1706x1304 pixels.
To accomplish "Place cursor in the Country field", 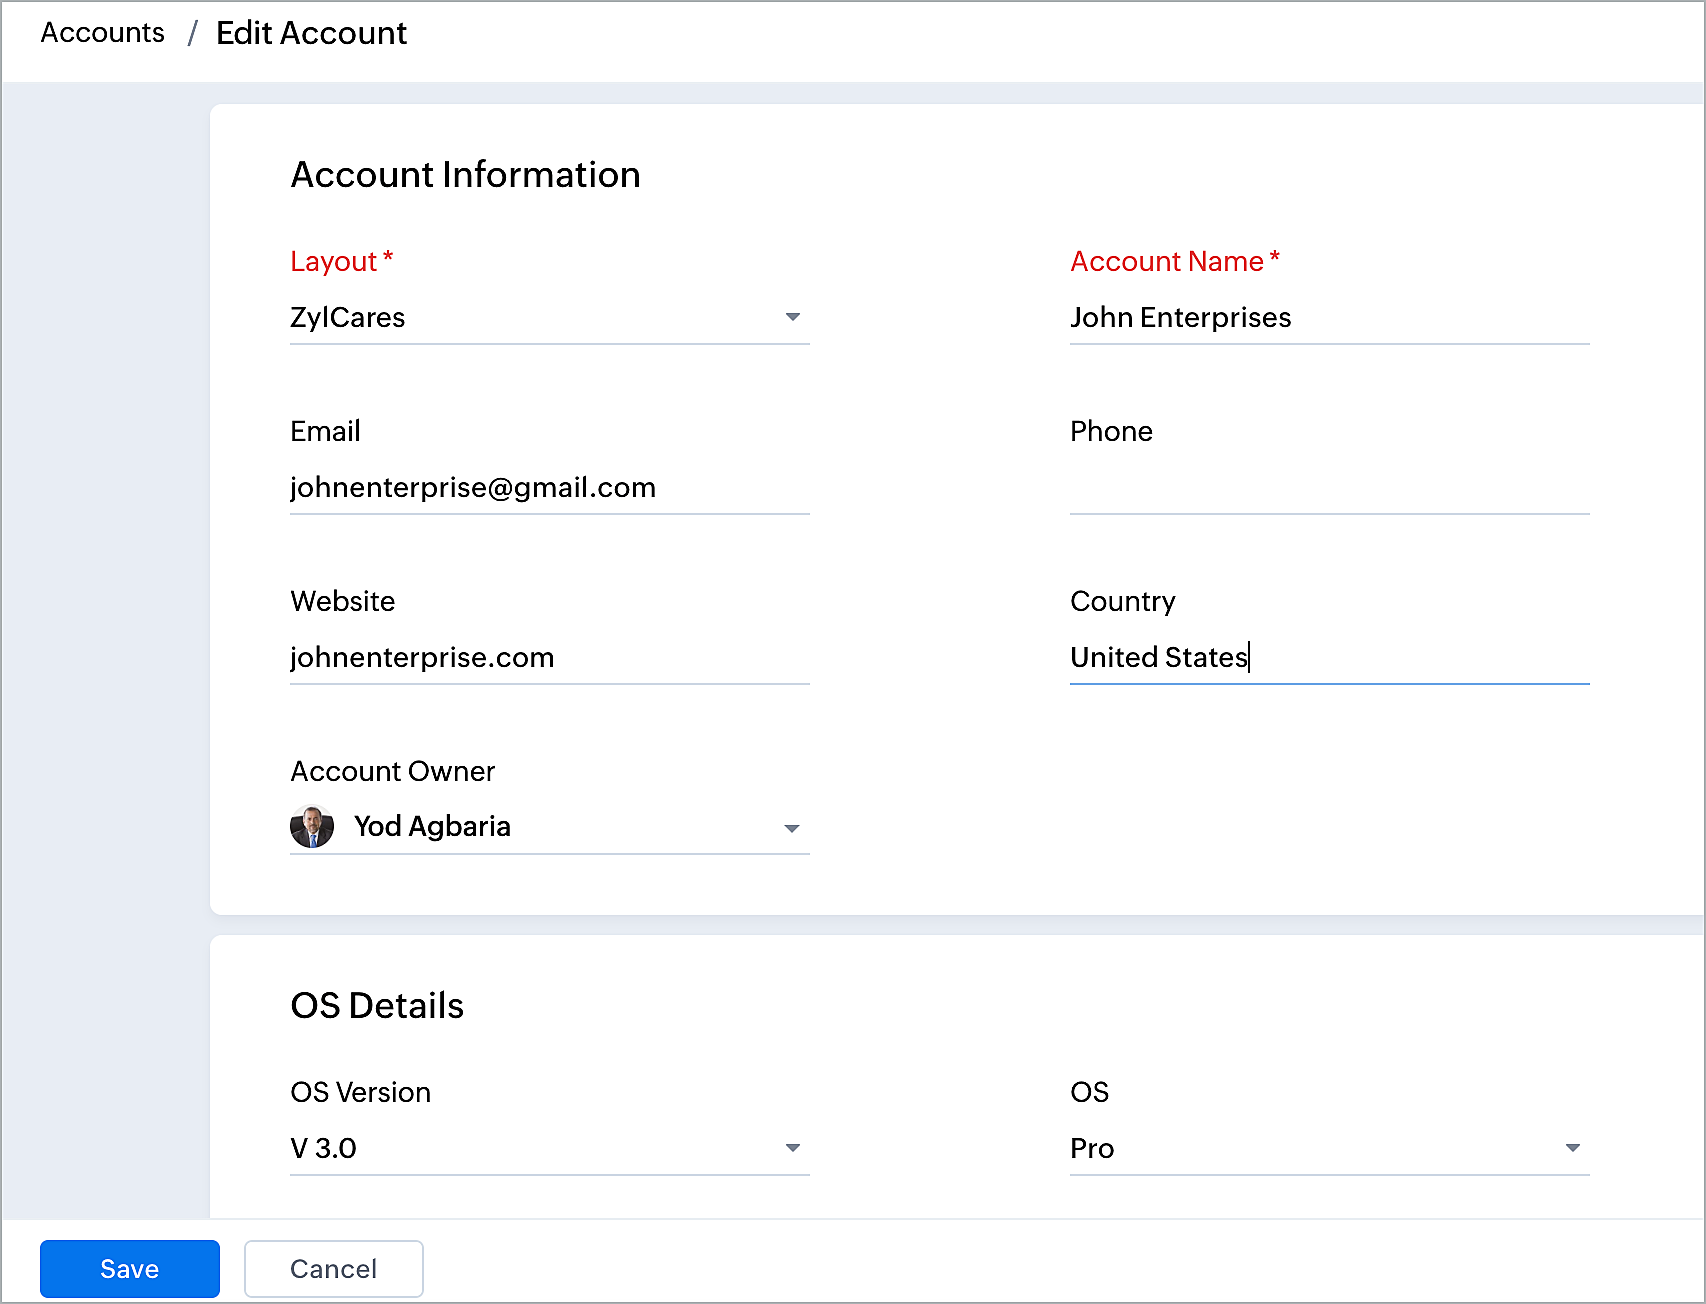I will coord(1328,658).
